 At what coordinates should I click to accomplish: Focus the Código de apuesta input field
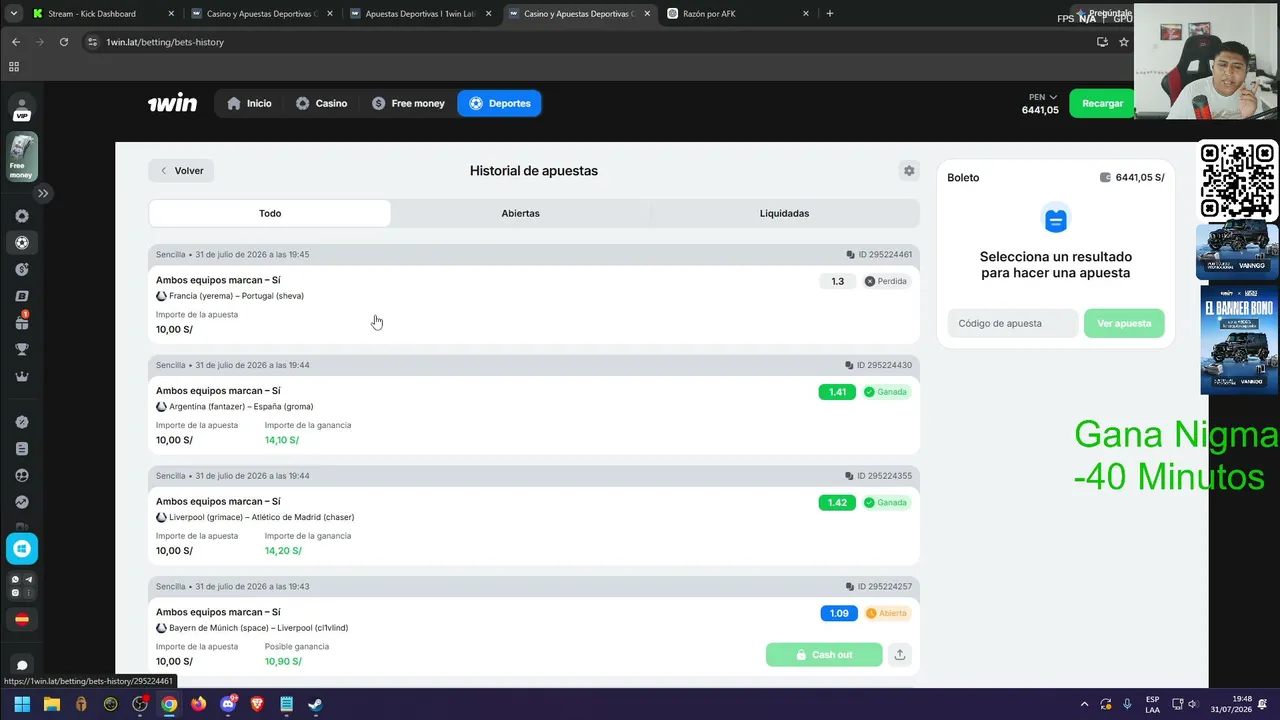(x=1013, y=323)
